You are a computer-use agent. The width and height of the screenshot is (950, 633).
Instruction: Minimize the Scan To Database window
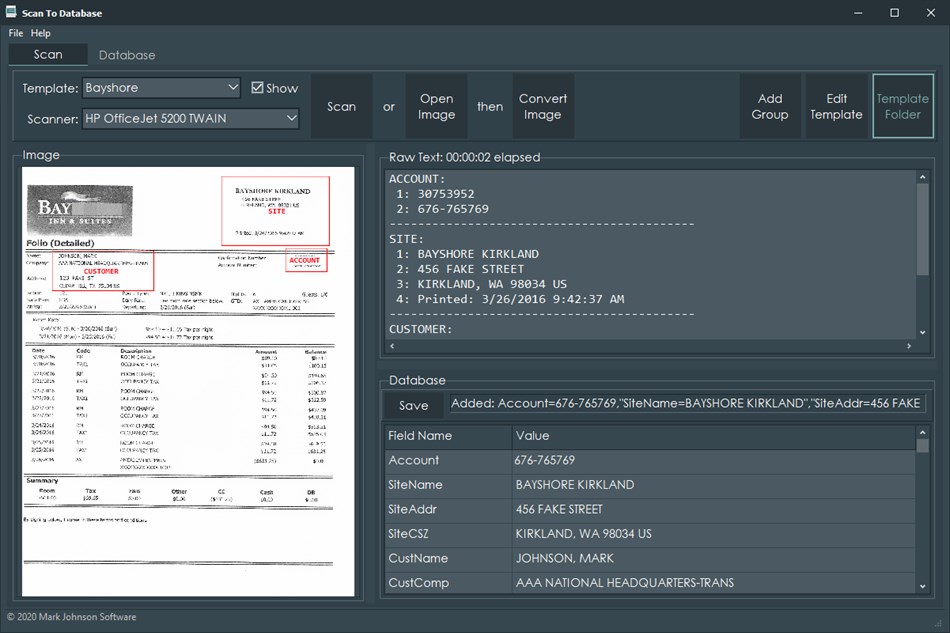pos(858,13)
